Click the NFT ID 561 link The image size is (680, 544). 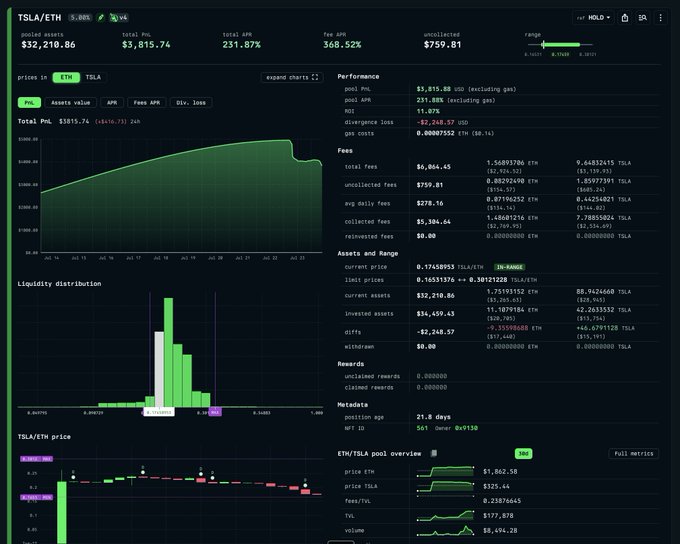tap(422, 428)
